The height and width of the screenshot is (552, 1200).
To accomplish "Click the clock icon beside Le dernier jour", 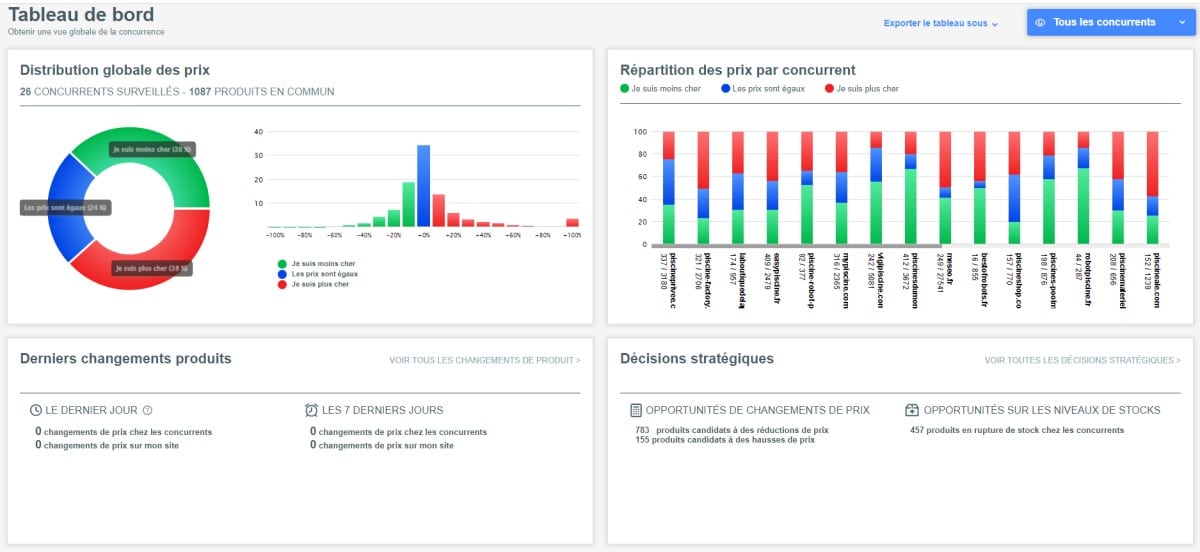I will coord(36,410).
